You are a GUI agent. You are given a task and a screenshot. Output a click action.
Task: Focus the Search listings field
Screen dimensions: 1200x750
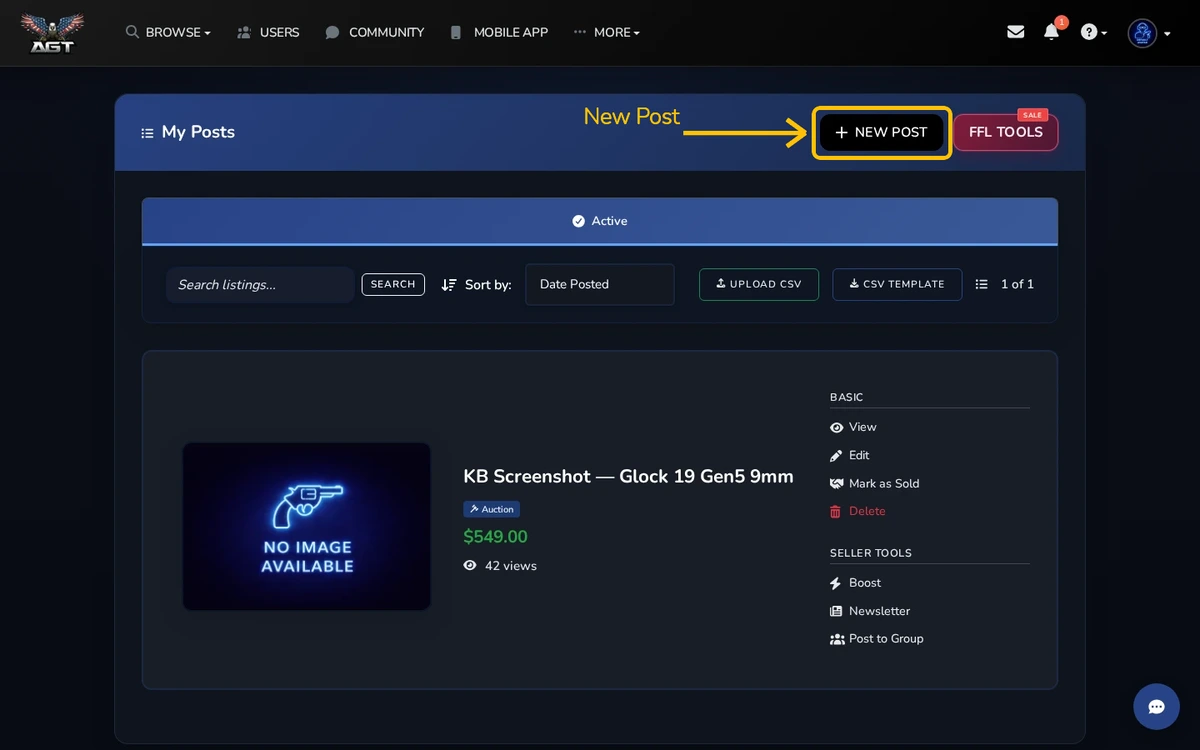click(260, 285)
